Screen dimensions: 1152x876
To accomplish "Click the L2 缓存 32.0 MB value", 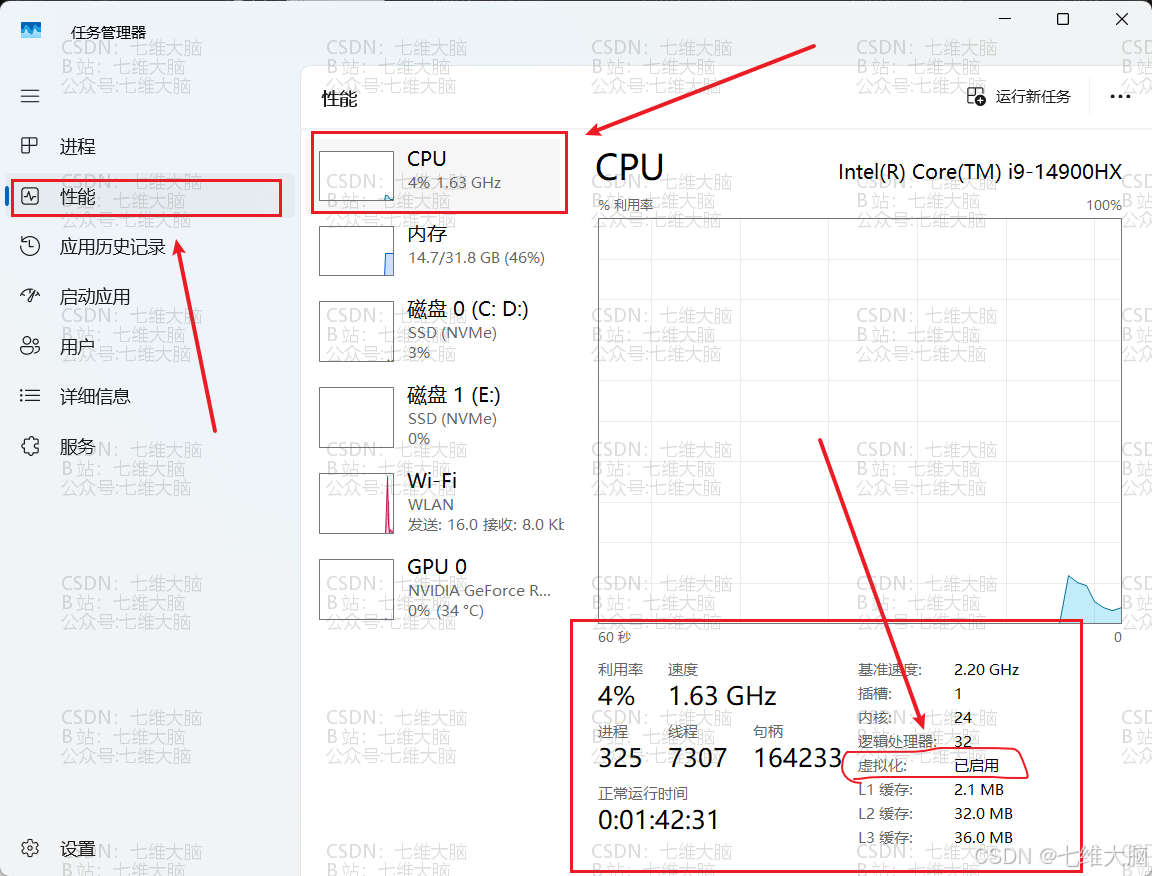I will click(983, 814).
